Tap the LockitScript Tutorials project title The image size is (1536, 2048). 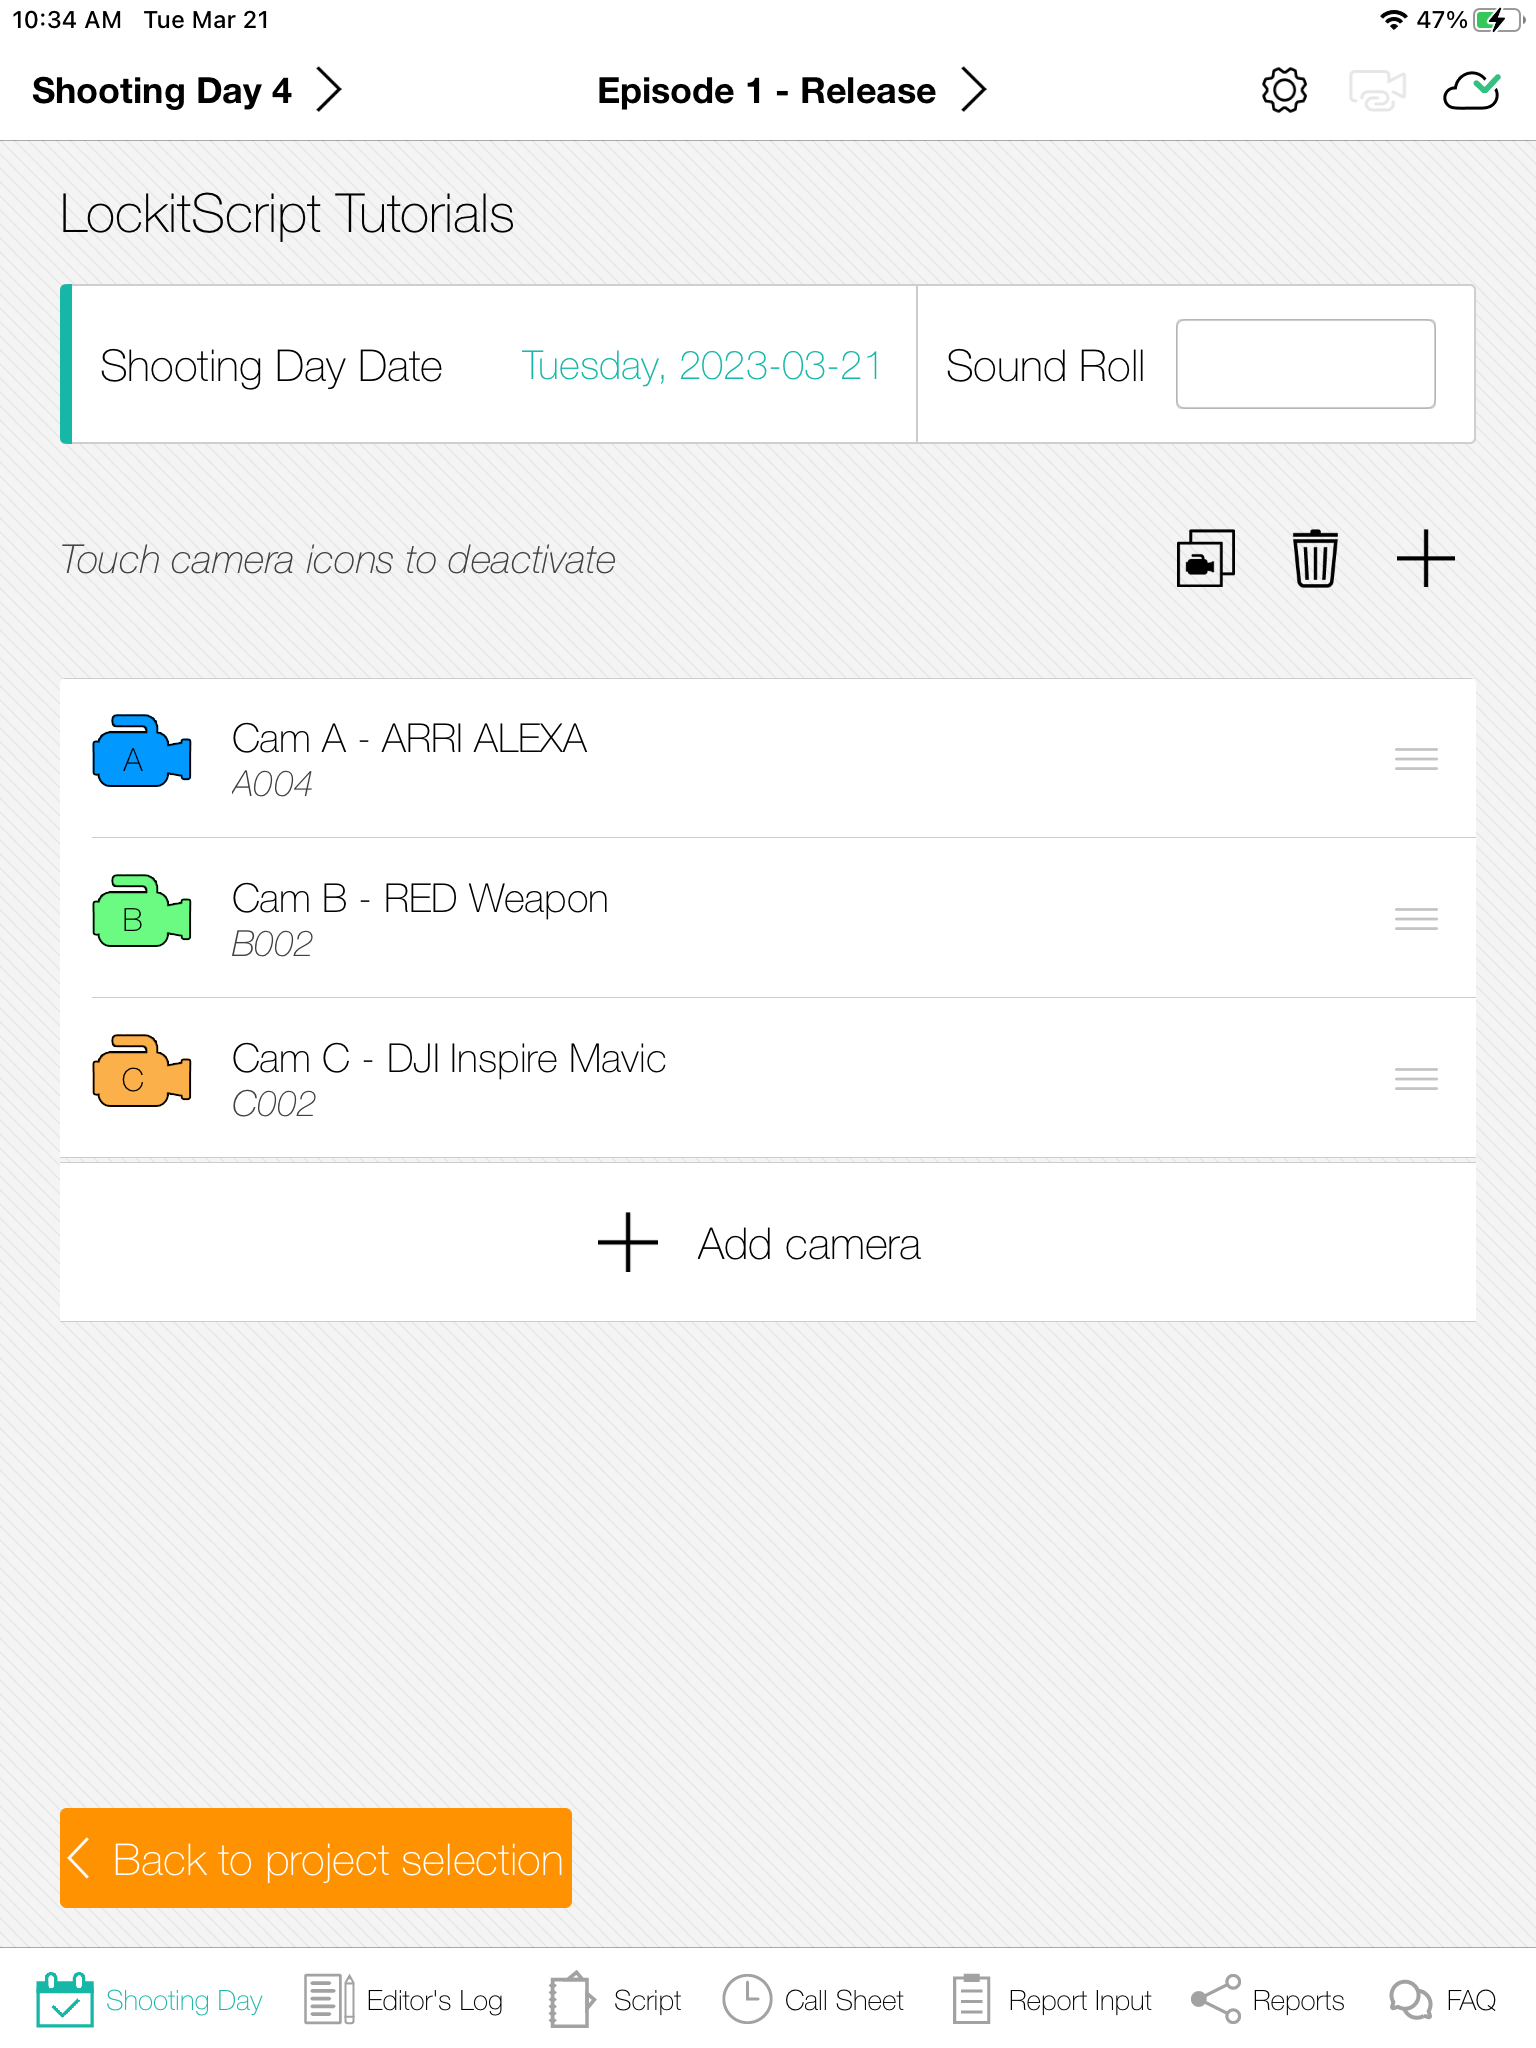287,214
